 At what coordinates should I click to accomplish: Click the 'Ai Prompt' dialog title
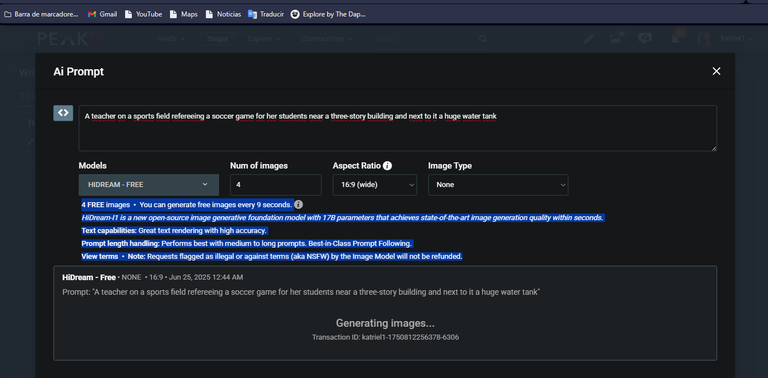pyautogui.click(x=78, y=72)
